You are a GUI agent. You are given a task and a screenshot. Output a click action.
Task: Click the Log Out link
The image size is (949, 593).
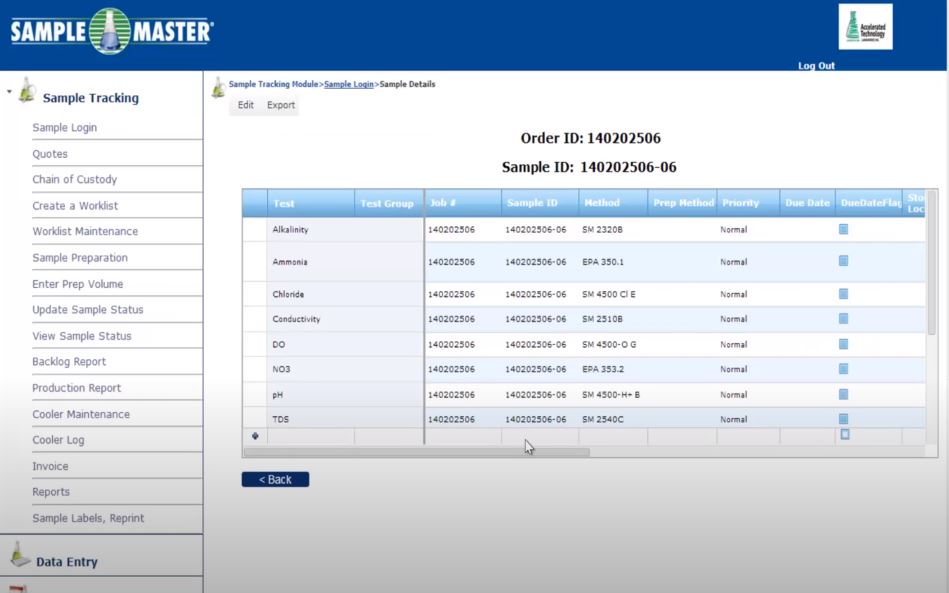816,65
